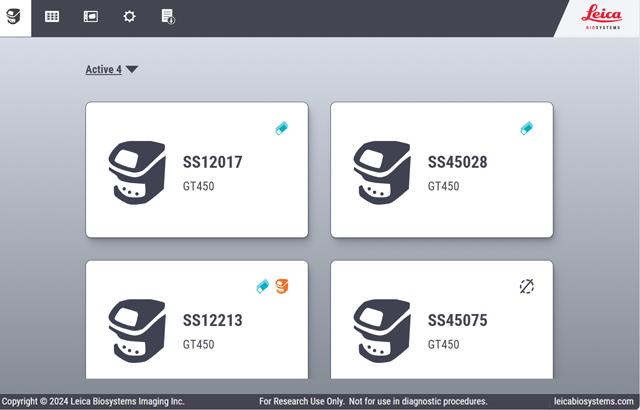This screenshot has width=640, height=410.
Task: Click the teal slide icon on SS12213
Action: (262, 286)
